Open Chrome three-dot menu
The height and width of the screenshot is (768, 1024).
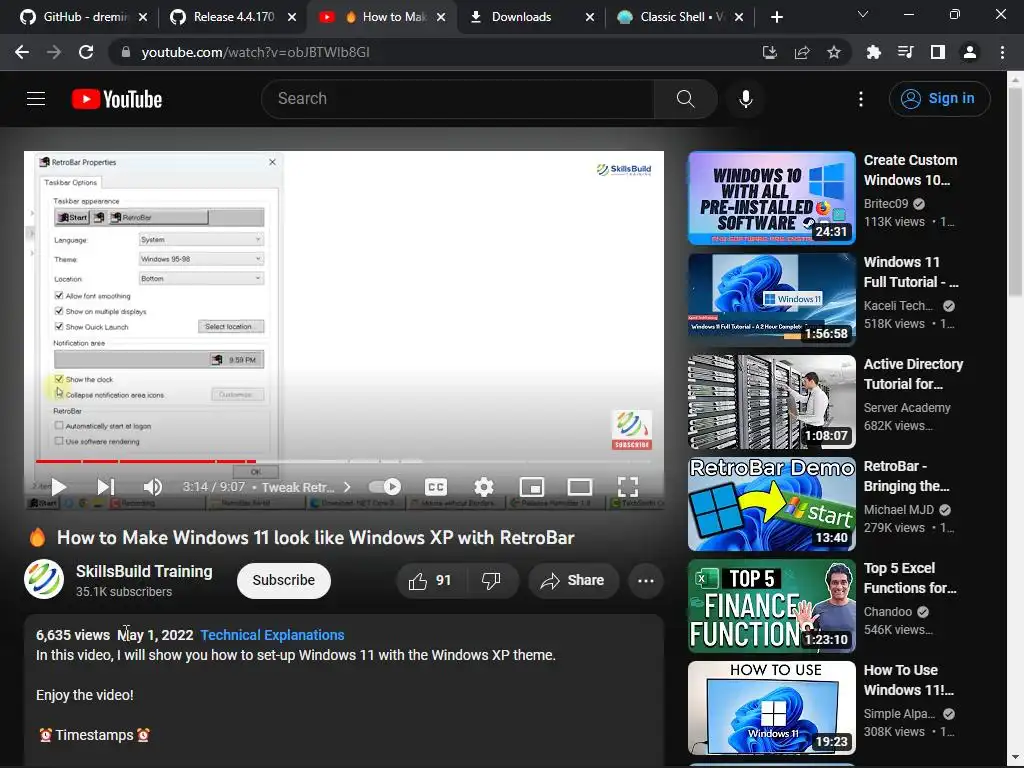click(1002, 52)
